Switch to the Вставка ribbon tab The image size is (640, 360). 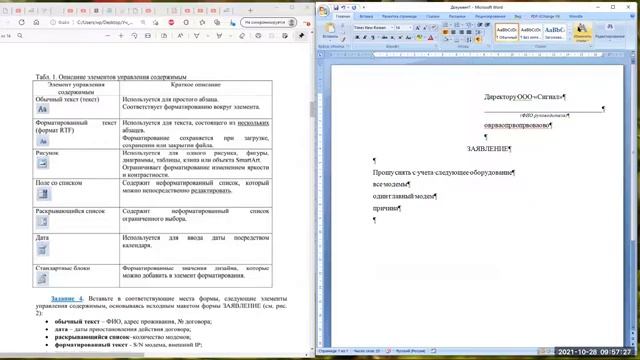366,16
